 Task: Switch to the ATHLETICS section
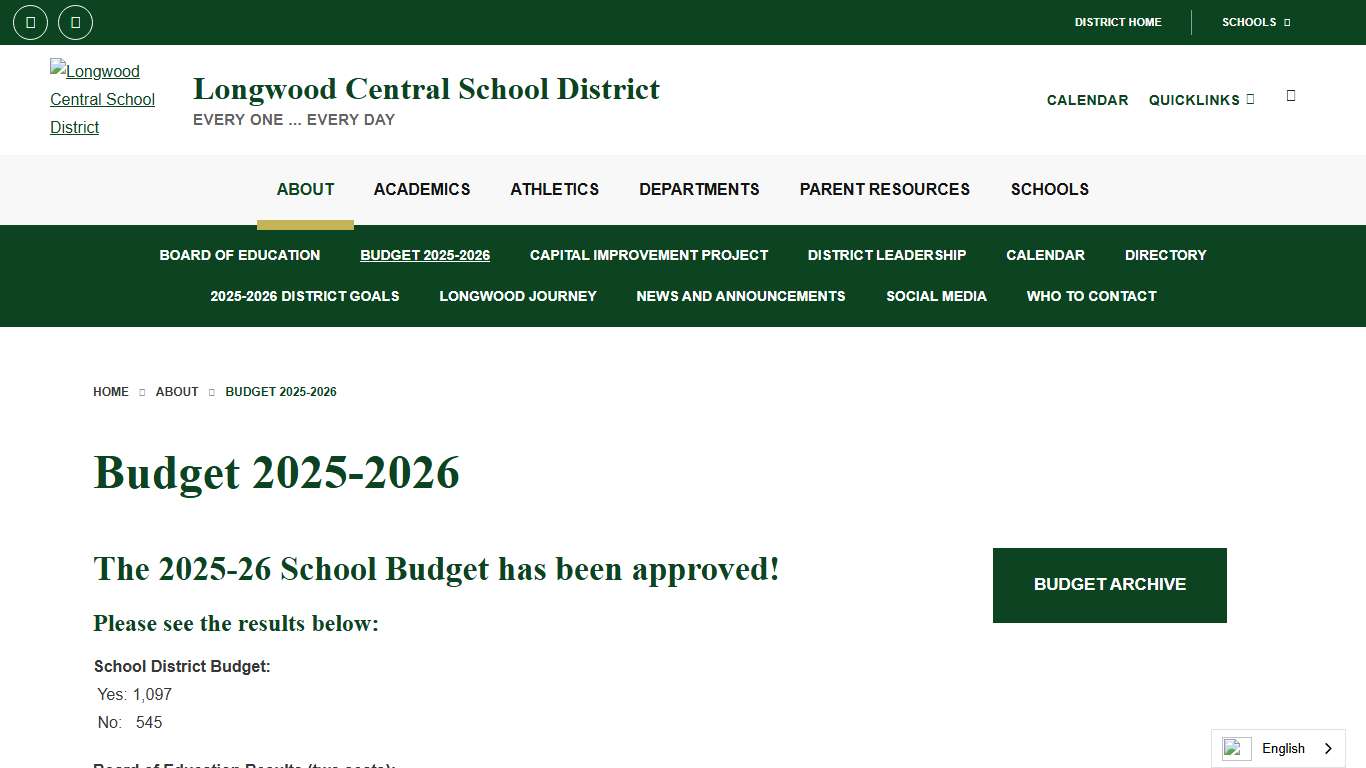pyautogui.click(x=554, y=189)
